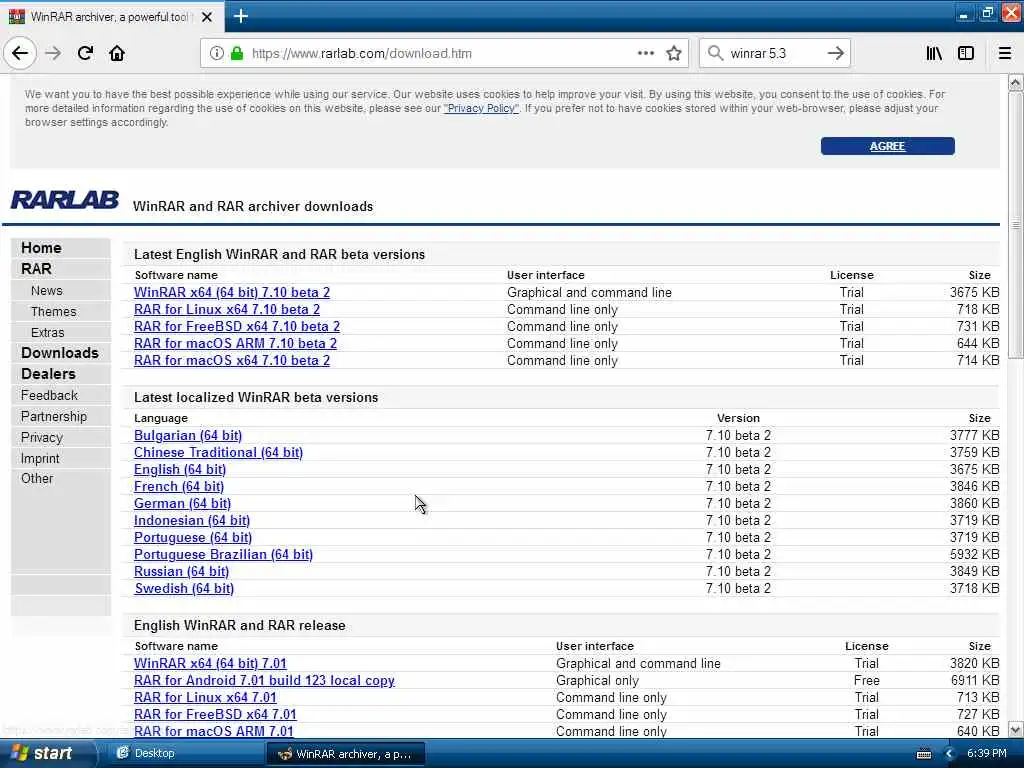
Task: Expand hidden tray icons chevron
Action: click(949, 754)
